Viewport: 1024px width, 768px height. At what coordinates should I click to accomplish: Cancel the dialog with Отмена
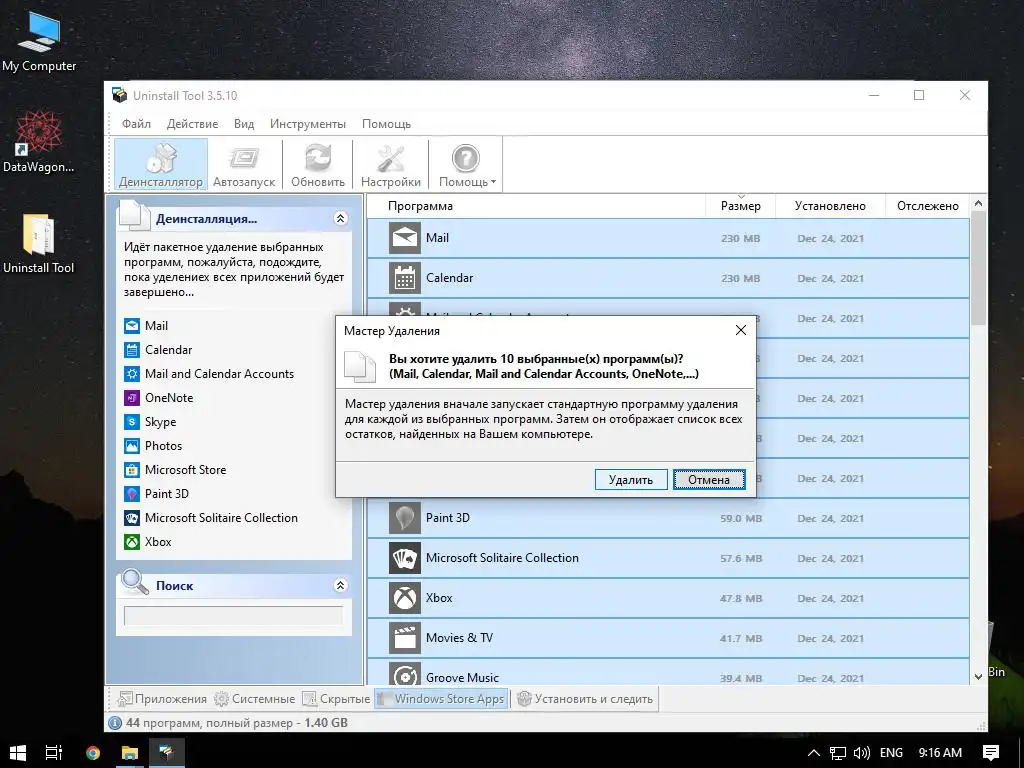(709, 479)
